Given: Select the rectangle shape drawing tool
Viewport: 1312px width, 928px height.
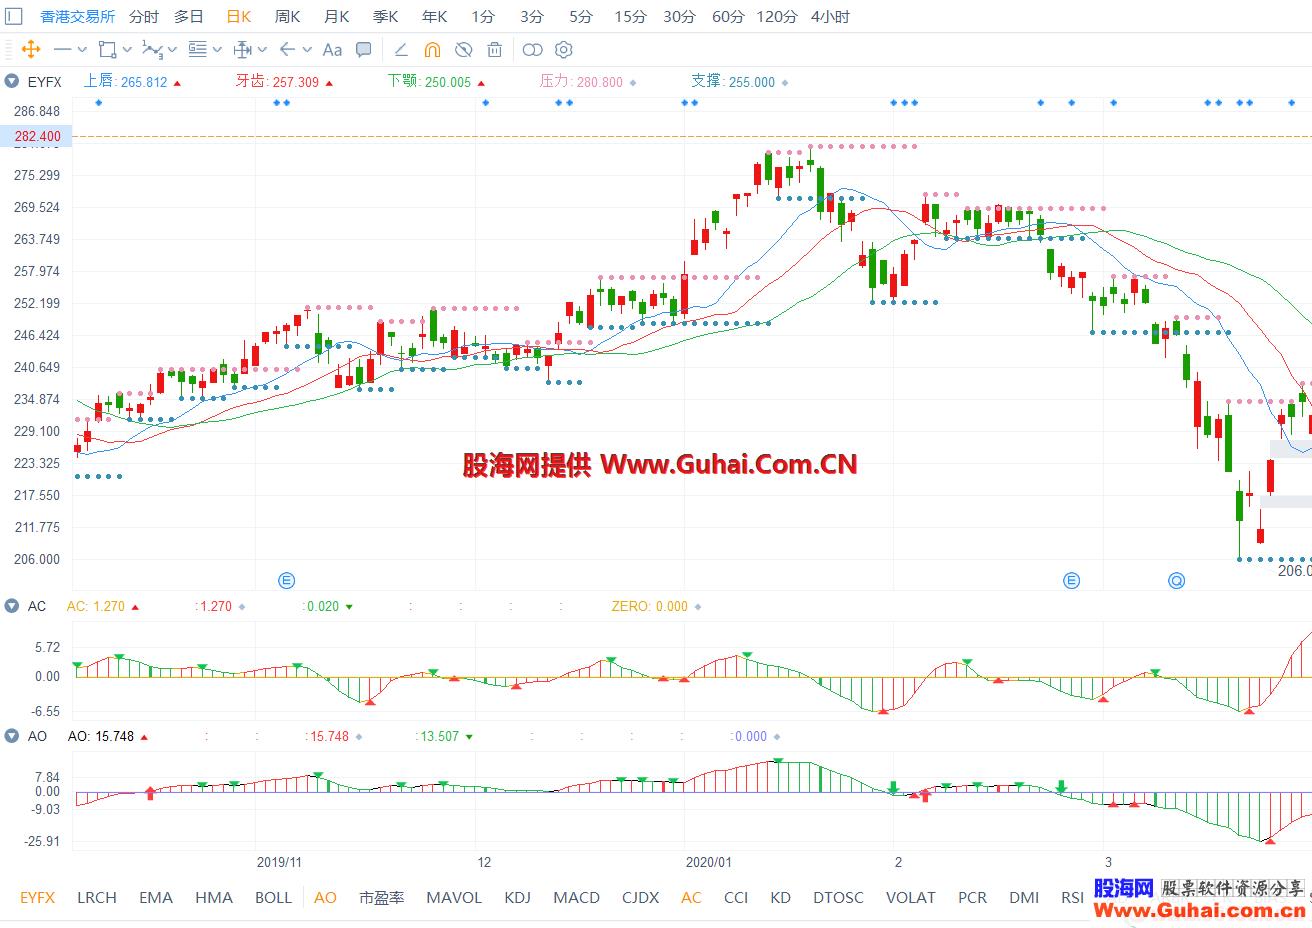Looking at the screenshot, I should [x=107, y=49].
